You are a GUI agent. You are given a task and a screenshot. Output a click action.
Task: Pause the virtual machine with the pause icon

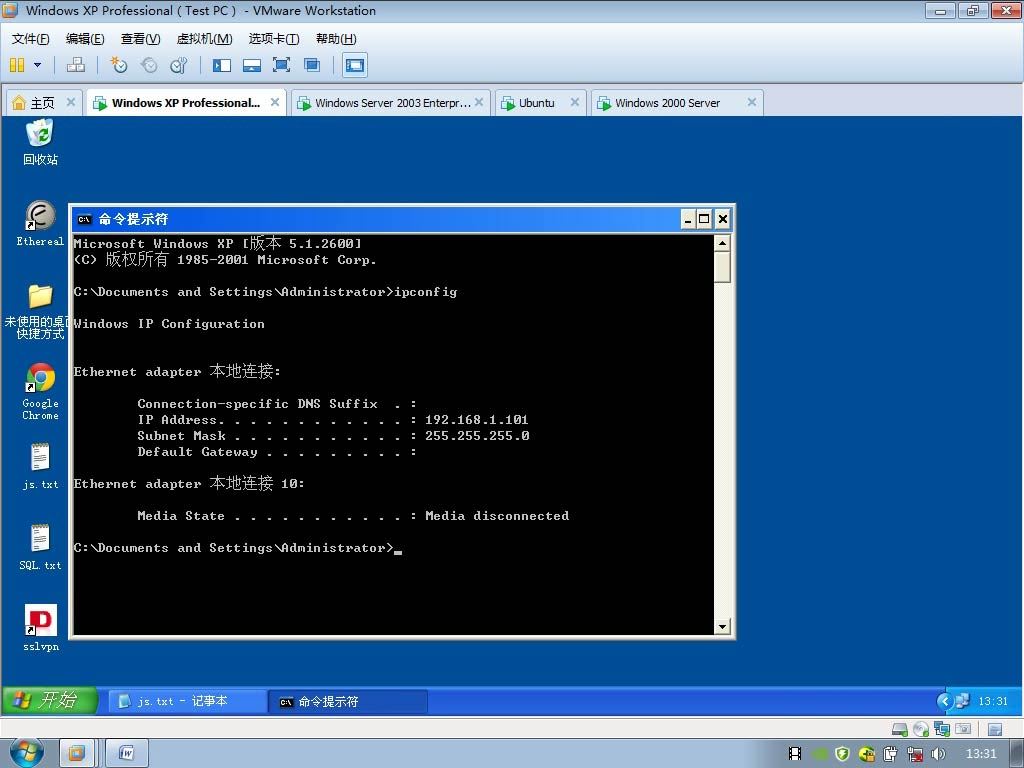click(17, 65)
